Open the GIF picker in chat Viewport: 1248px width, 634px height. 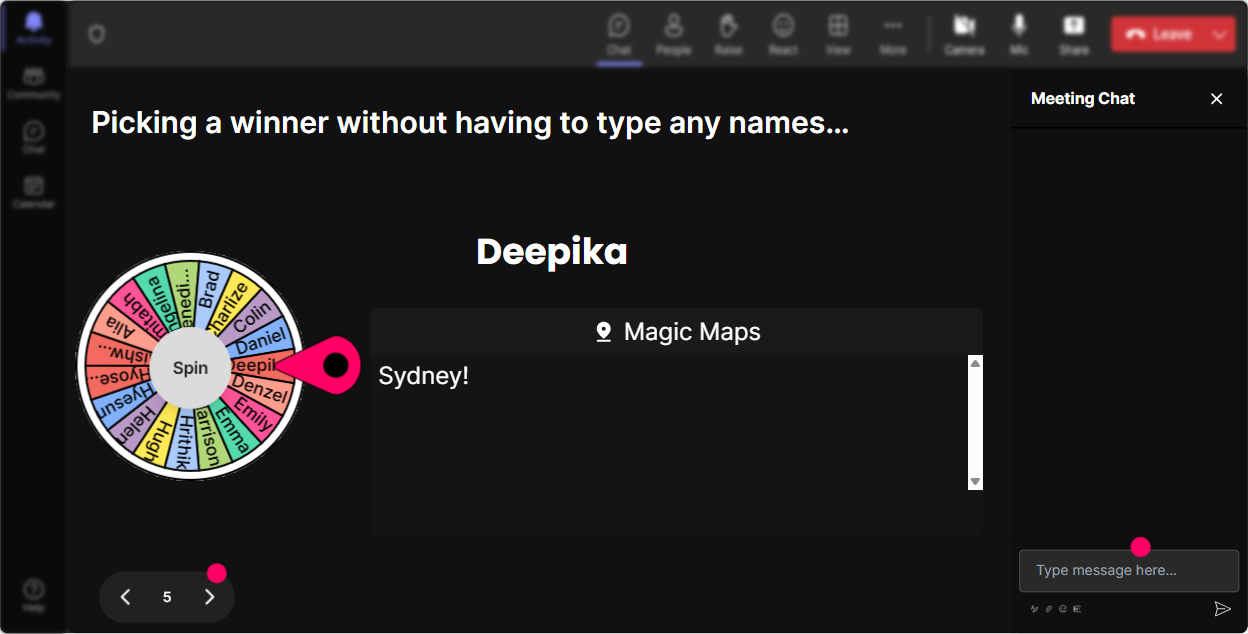pyautogui.click(x=1077, y=608)
